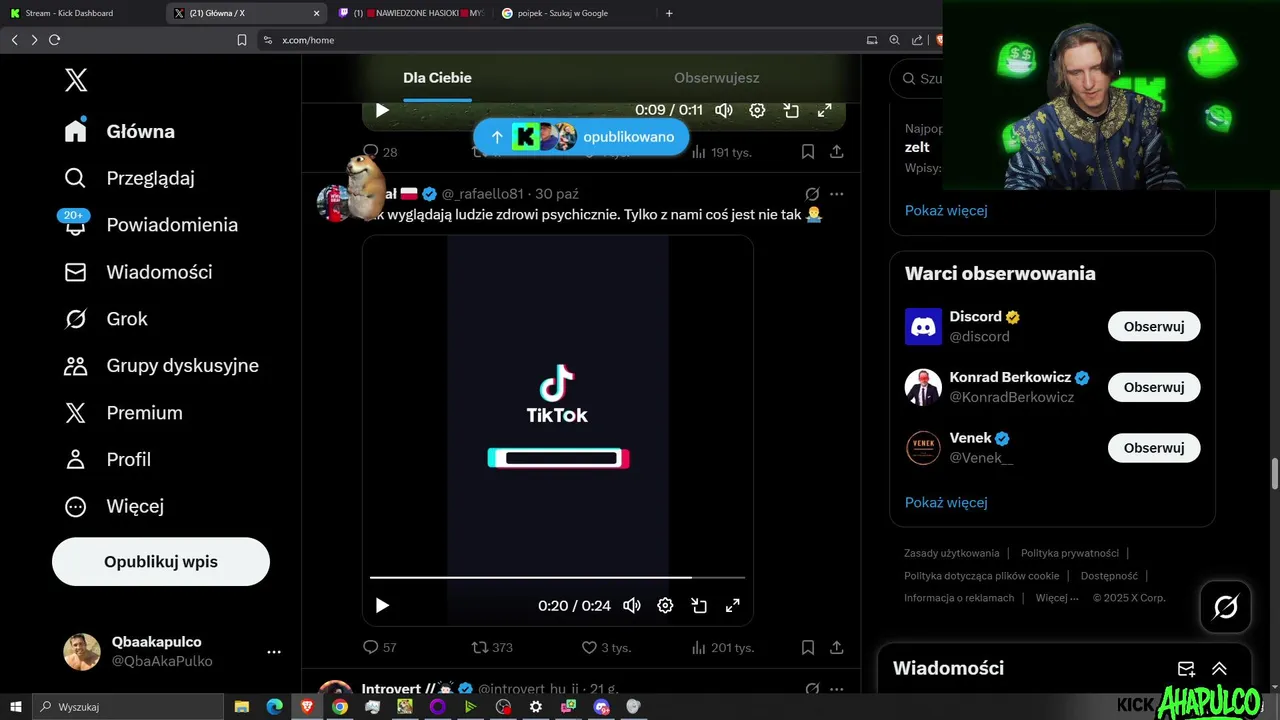Open more options on Introvert post
This screenshot has height=720, width=1280.
tap(837, 689)
